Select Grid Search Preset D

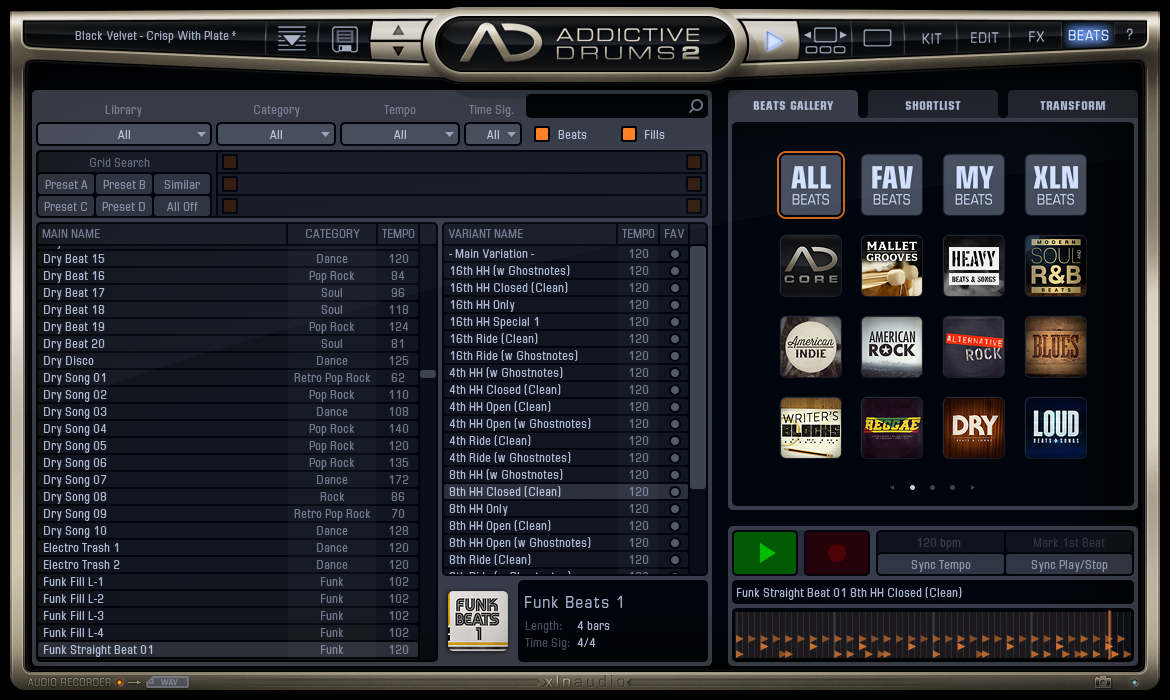124,207
